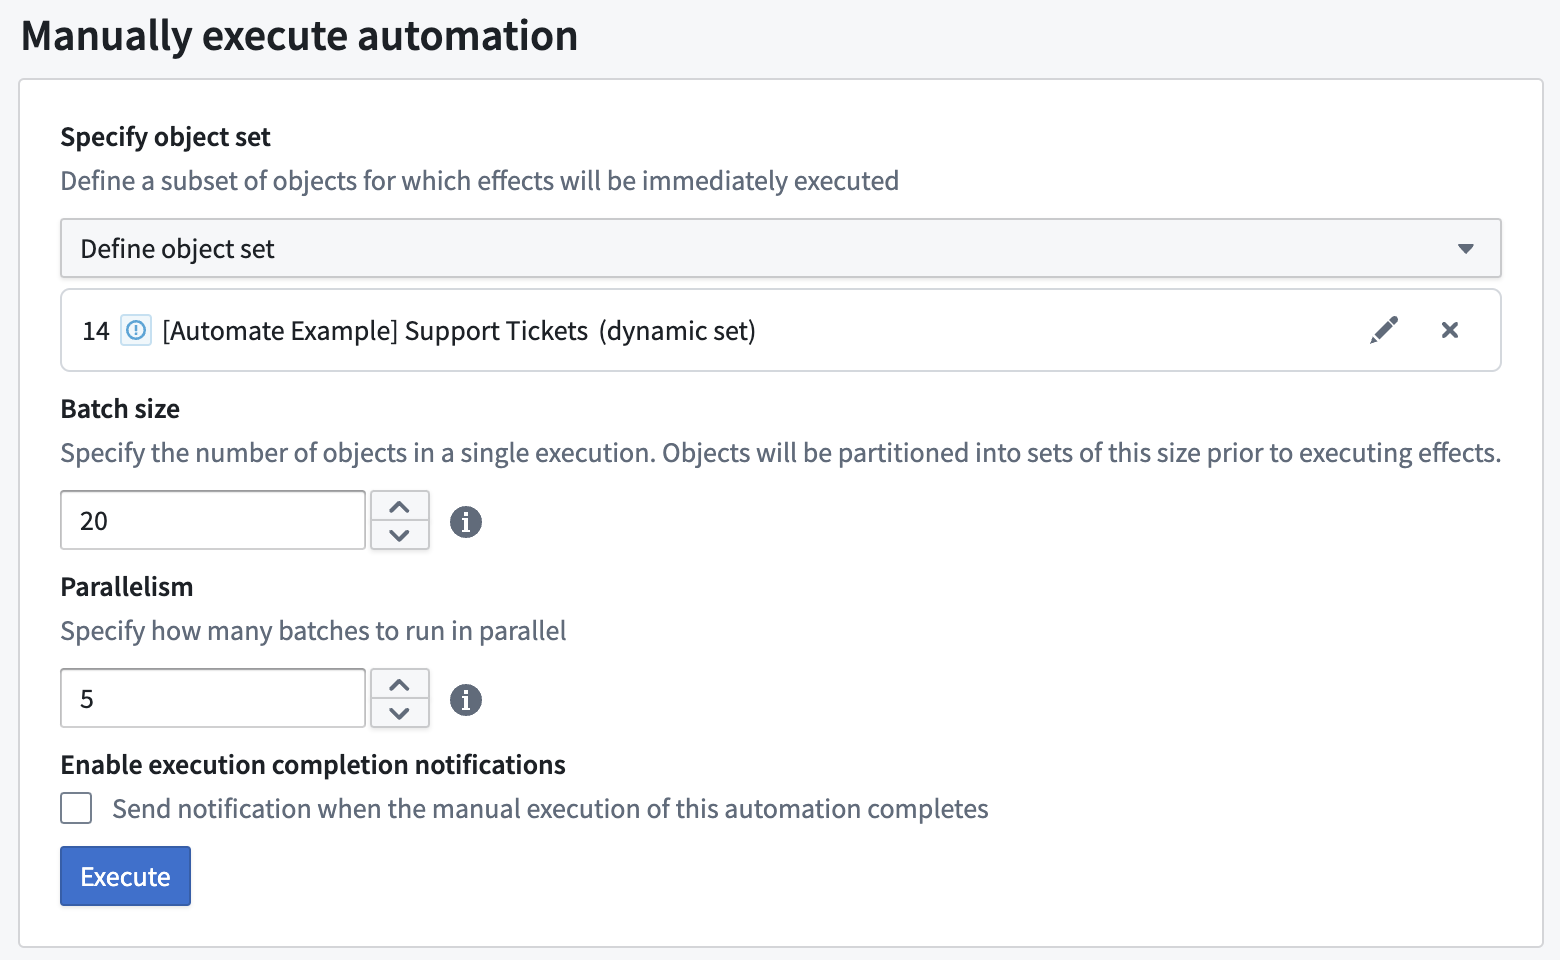Click the Support Tickets object type icon
The width and height of the screenshot is (1560, 960).
136,330
